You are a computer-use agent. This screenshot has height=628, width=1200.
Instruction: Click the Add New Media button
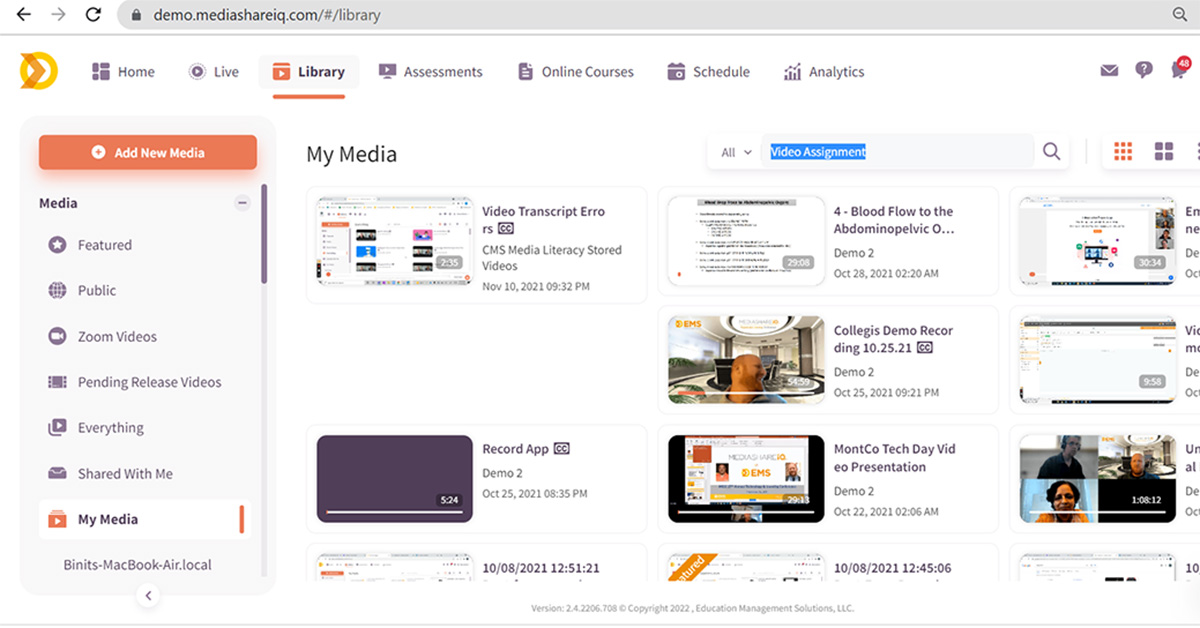click(x=148, y=153)
